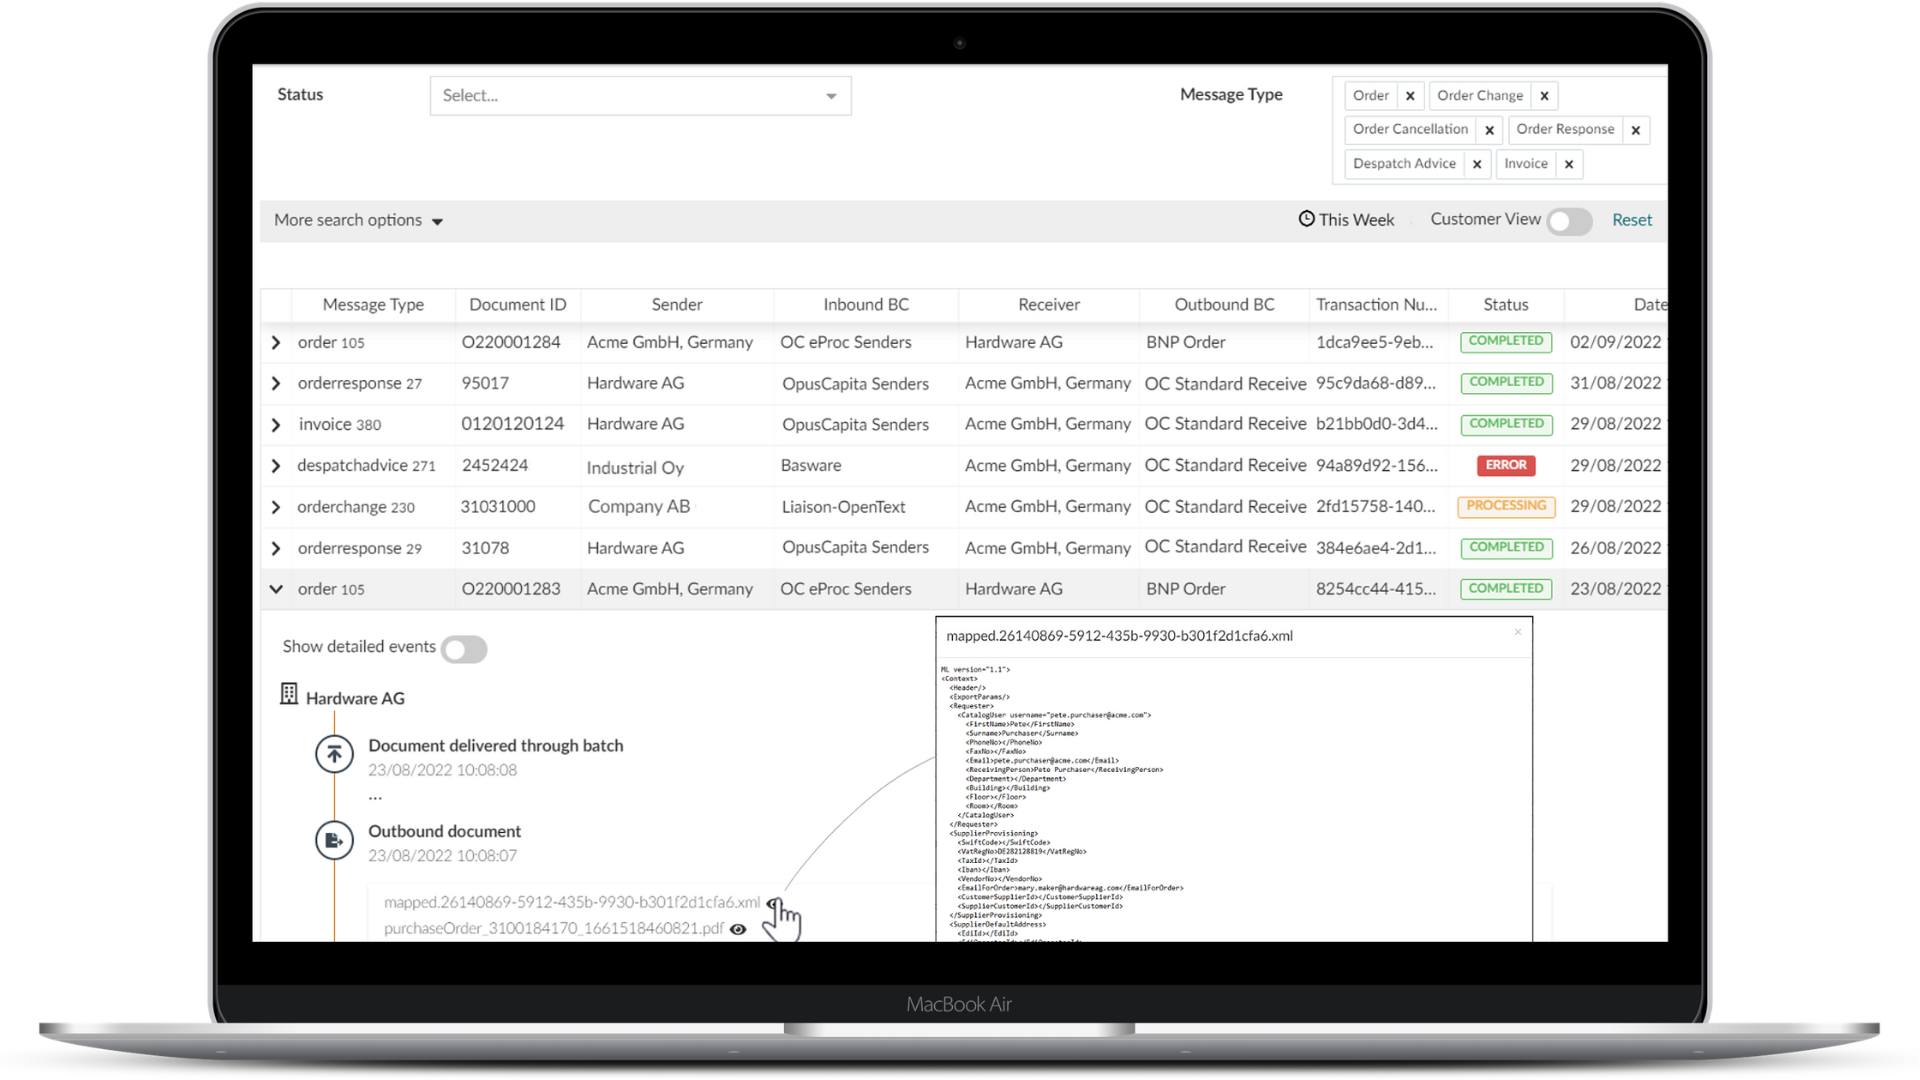Click the Reset link
This screenshot has width=1920, height=1080.
(1631, 220)
